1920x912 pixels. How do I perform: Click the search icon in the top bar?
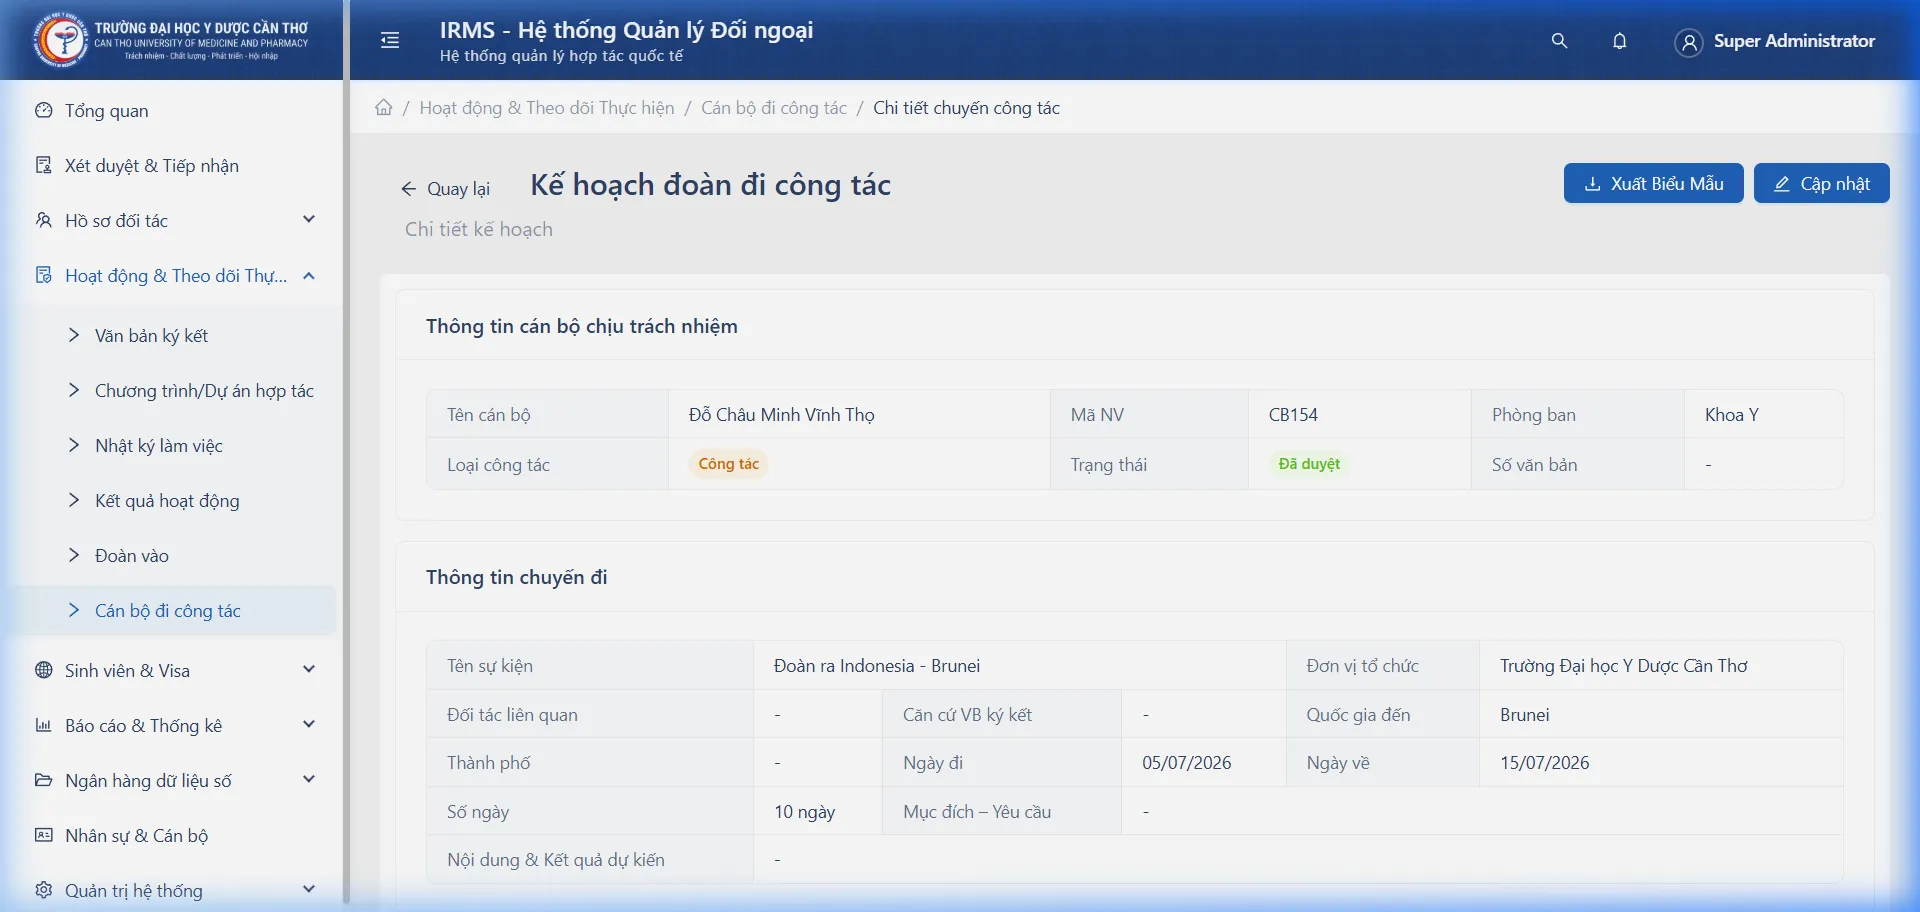(1558, 41)
